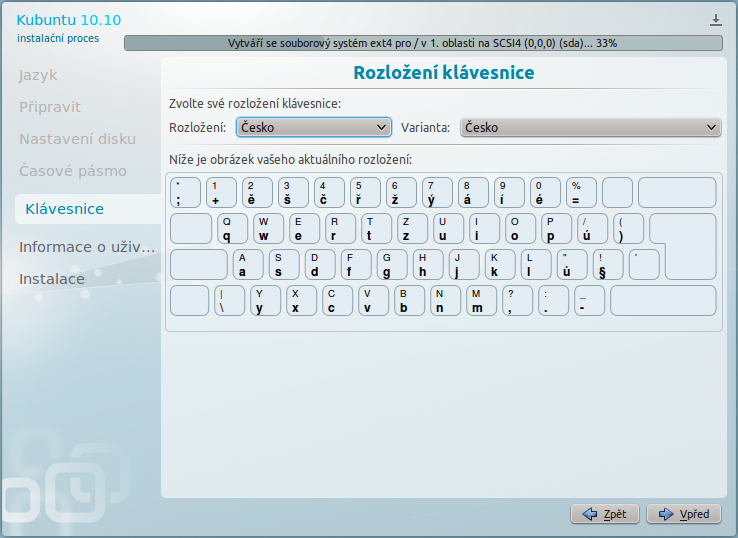The image size is (738, 538).
Task: Click the K key on keyboard preview
Action: [x=500, y=265]
